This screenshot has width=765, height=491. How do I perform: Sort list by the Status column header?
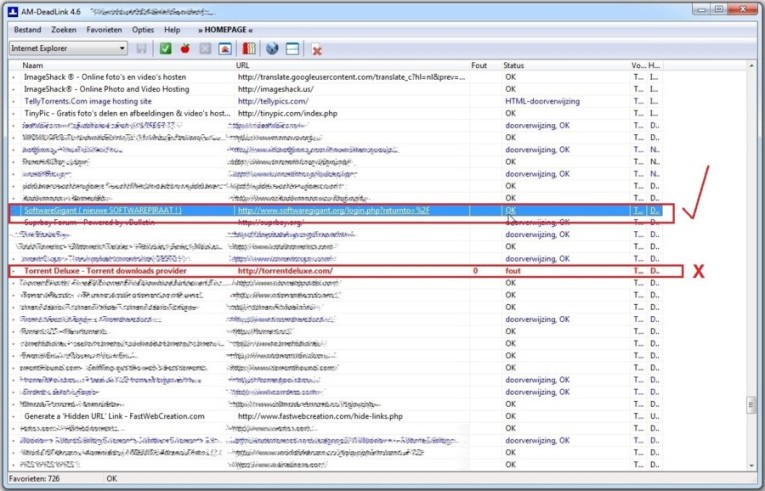point(515,66)
